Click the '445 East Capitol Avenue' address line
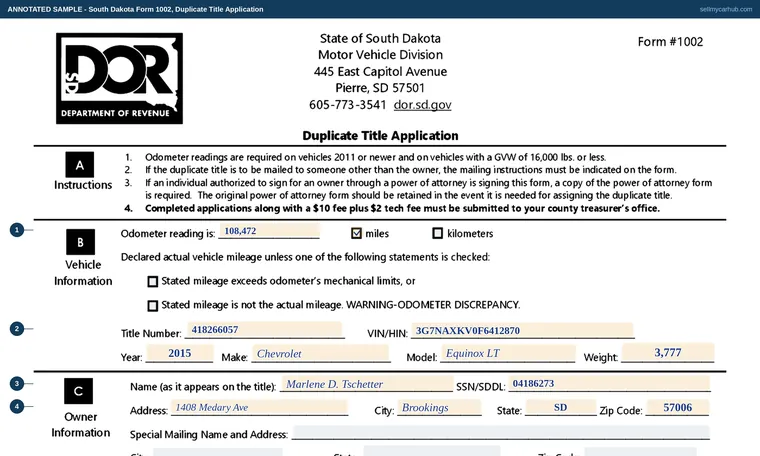 (x=380, y=72)
